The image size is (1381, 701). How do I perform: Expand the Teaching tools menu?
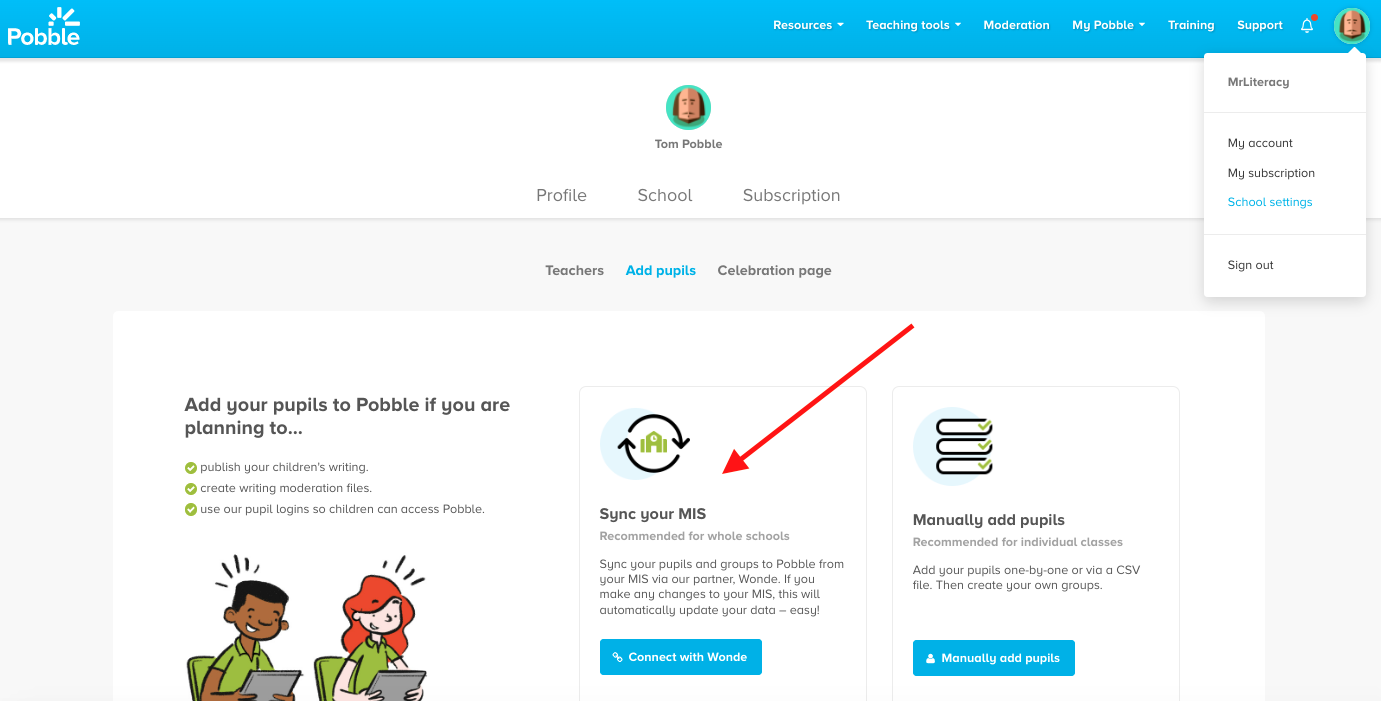click(x=911, y=25)
